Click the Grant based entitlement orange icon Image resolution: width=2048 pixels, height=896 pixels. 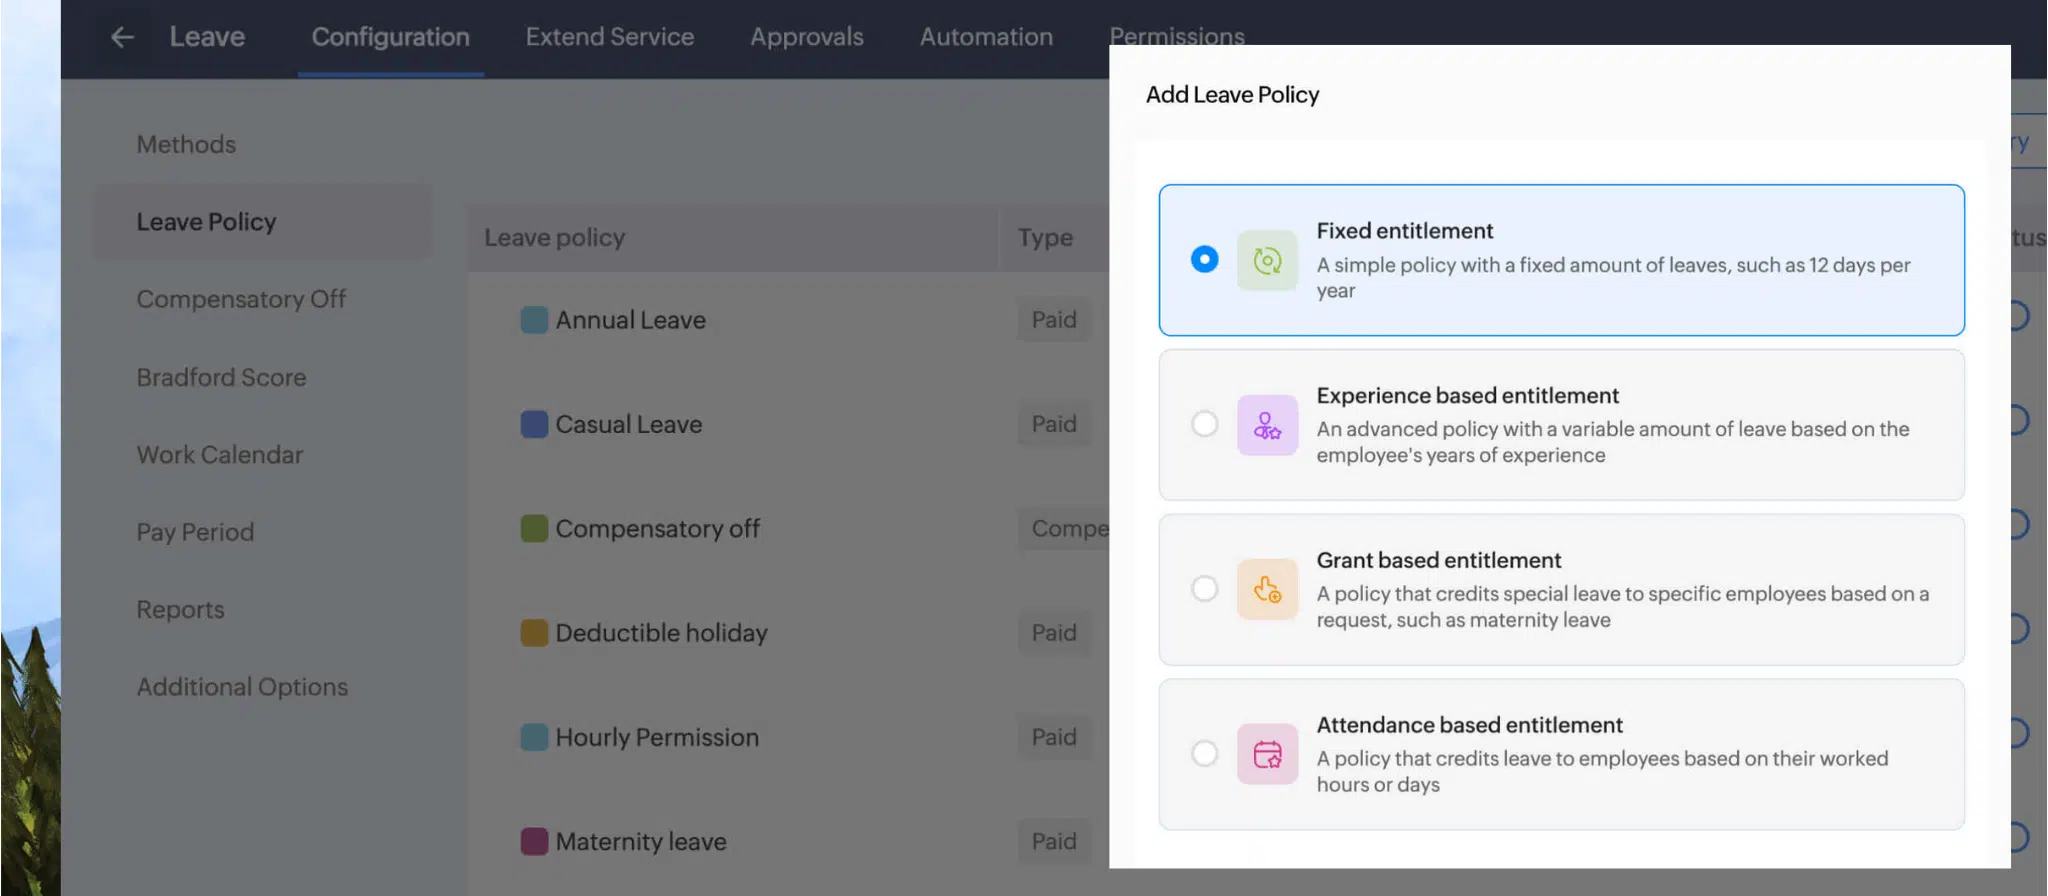pyautogui.click(x=1267, y=590)
